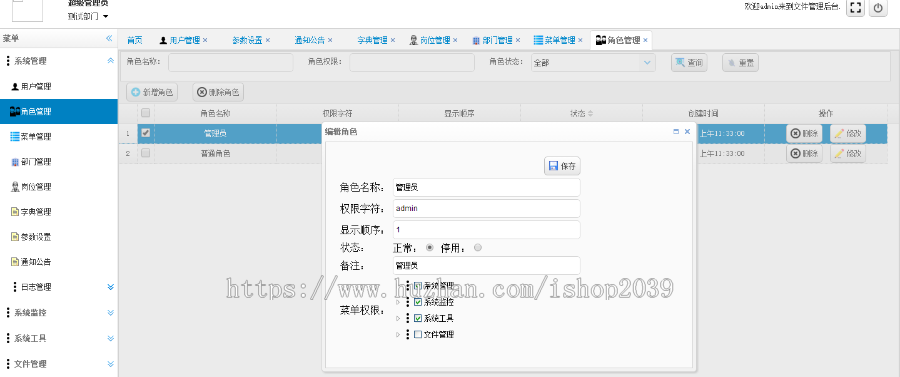The image size is (900, 377).
Task: Expand the 文件管理 sidebar group
Action: pos(111,364)
